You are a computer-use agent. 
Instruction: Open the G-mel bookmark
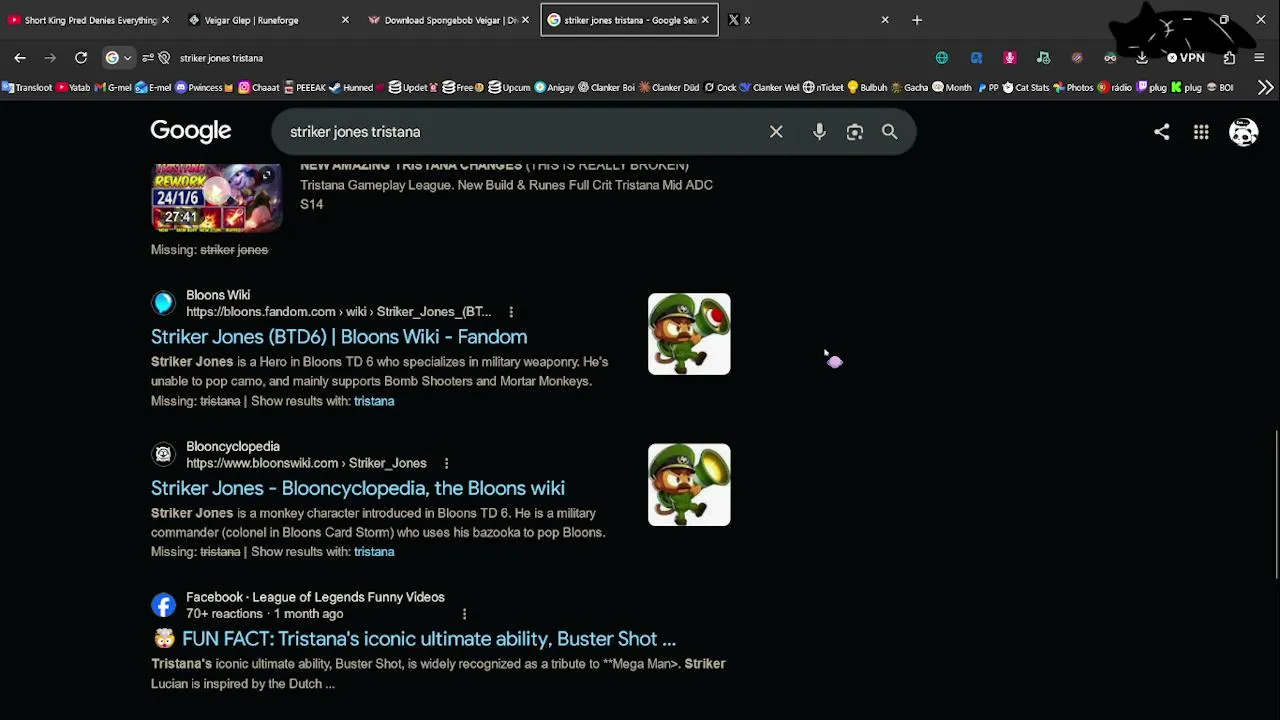tap(113, 88)
